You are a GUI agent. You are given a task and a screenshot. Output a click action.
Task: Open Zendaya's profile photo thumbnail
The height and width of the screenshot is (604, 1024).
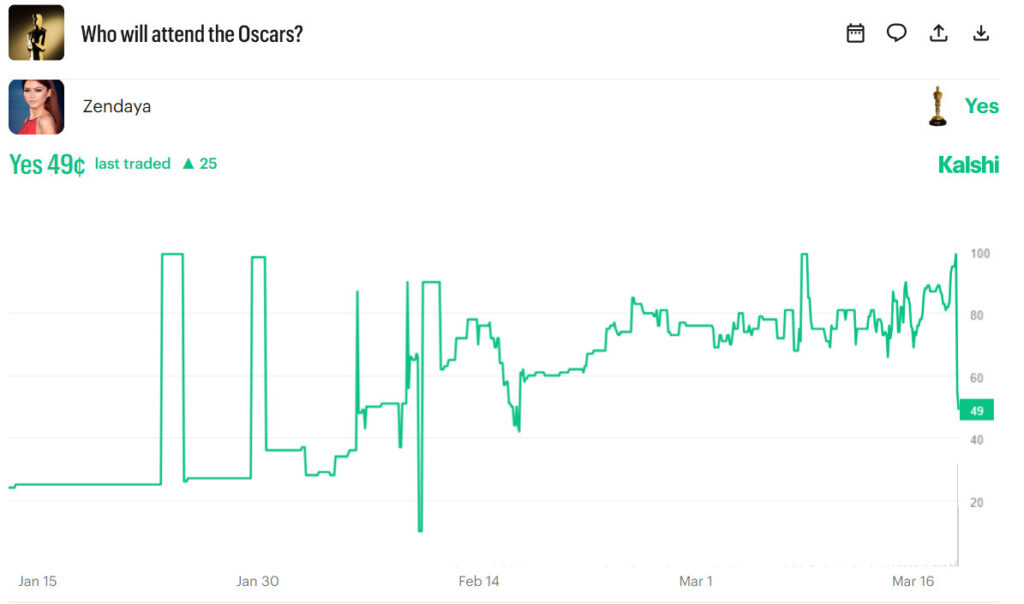tap(36, 106)
